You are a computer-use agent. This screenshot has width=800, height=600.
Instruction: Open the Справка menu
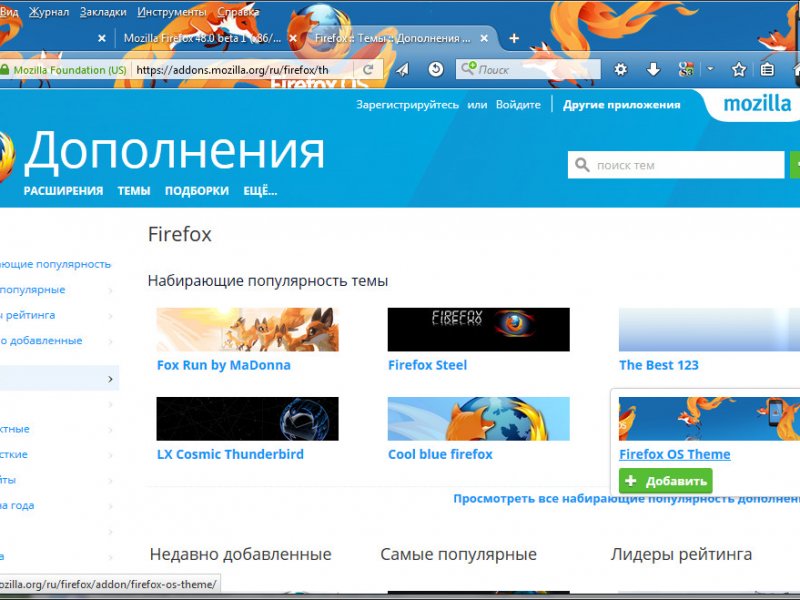(238, 12)
